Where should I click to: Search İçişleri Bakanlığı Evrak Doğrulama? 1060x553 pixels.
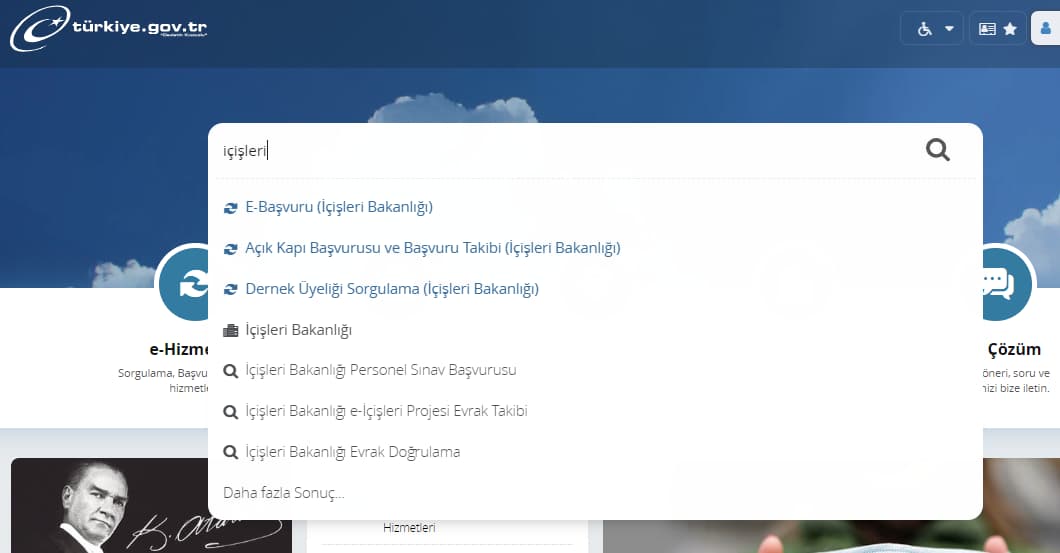click(352, 452)
